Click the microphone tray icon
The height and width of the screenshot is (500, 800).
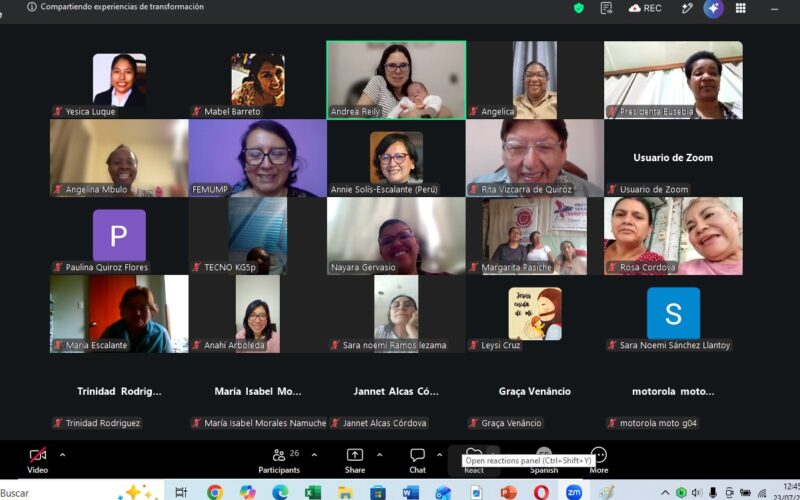713,493
